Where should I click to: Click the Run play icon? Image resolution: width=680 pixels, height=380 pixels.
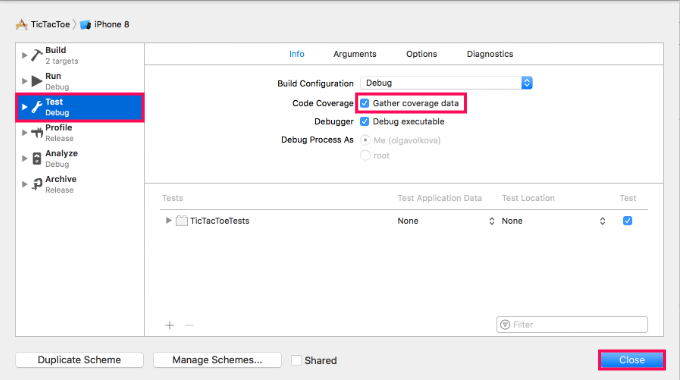pyautogui.click(x=37, y=81)
